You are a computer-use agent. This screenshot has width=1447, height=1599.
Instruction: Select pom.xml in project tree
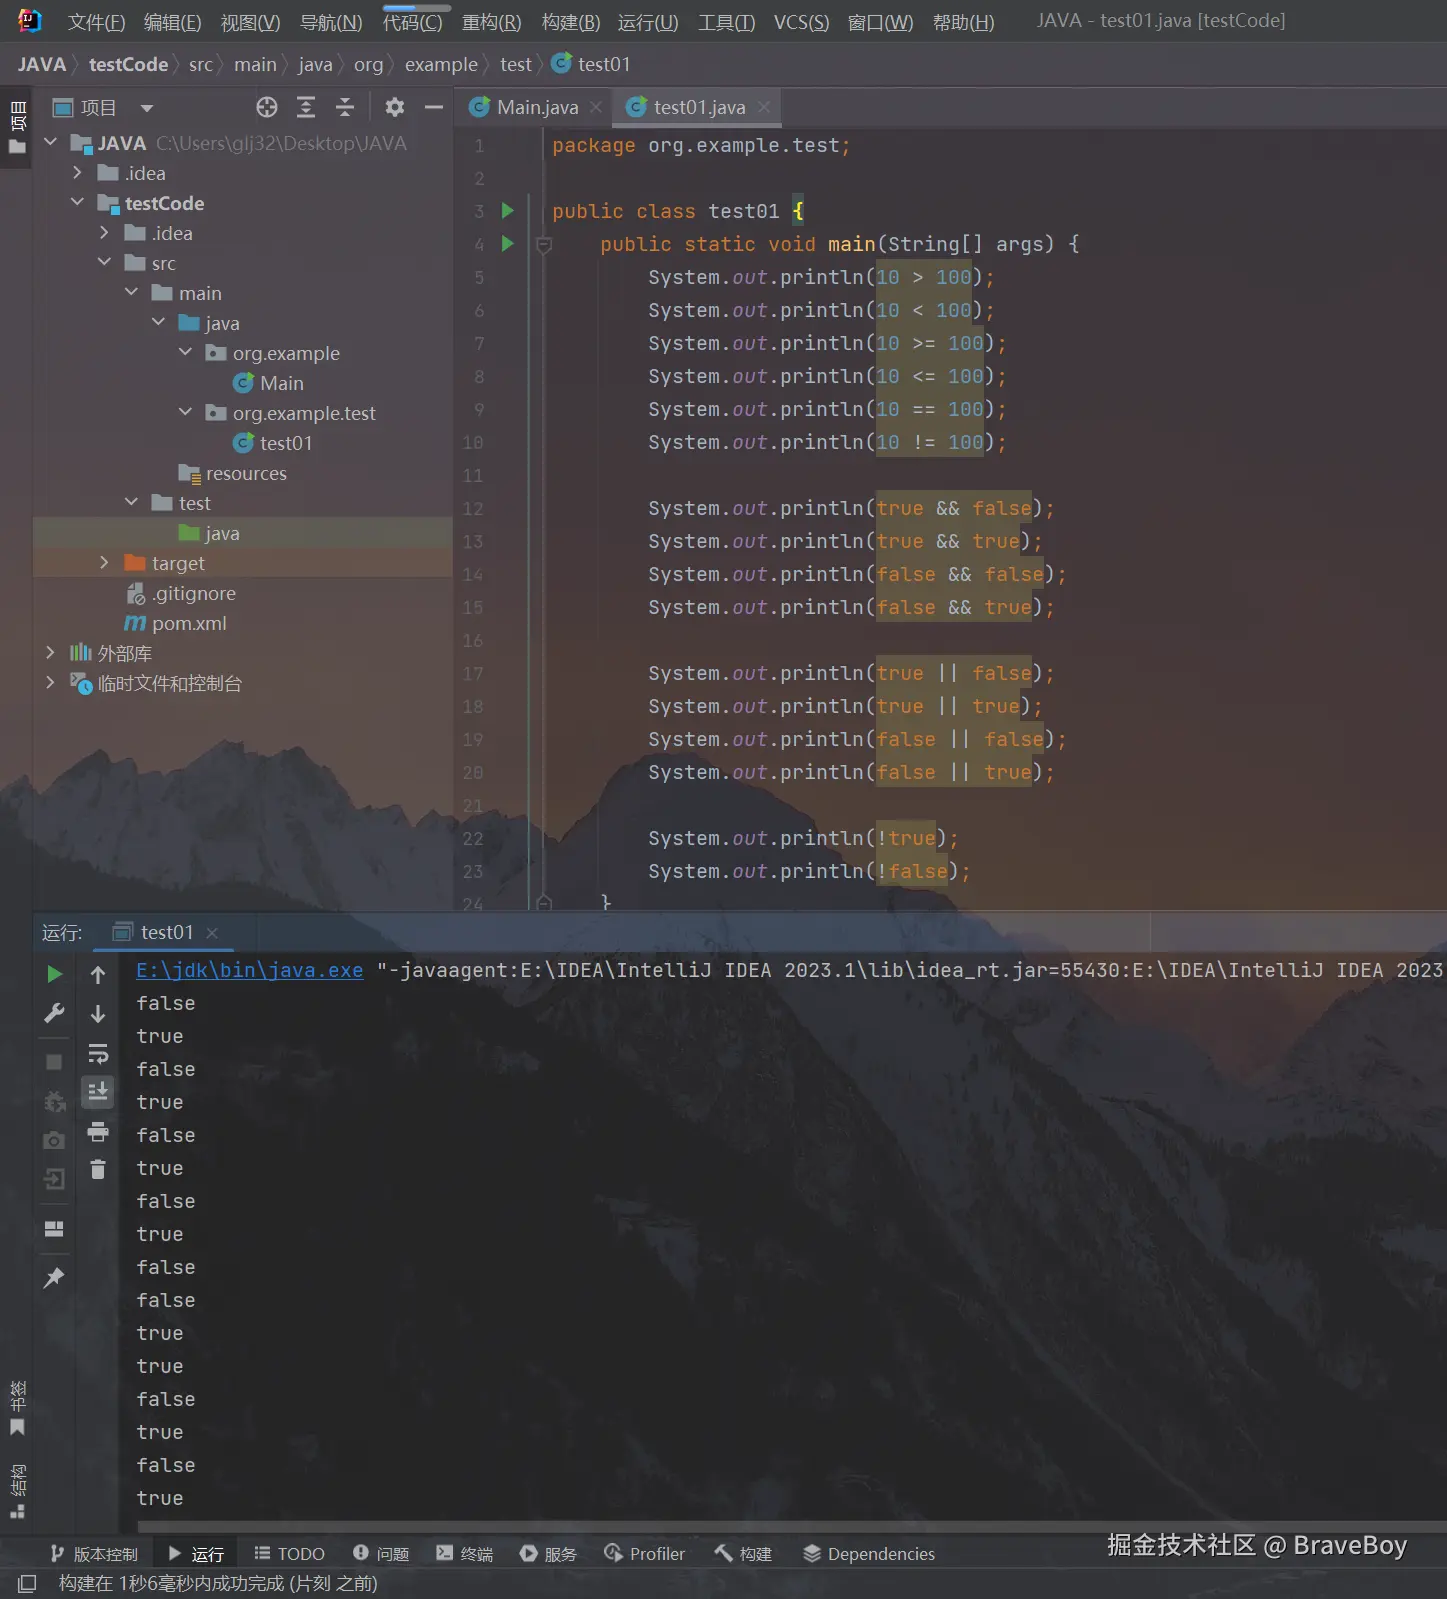pos(176,623)
